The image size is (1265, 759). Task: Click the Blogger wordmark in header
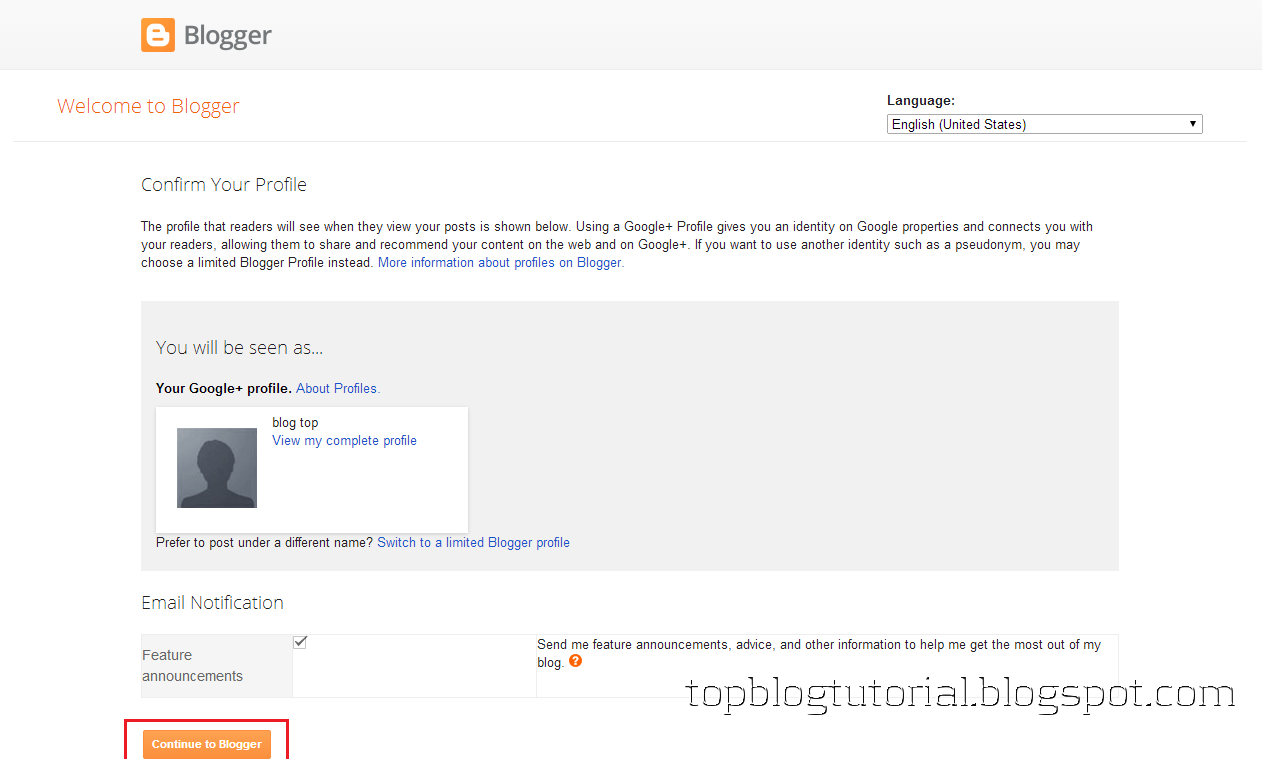[x=228, y=36]
